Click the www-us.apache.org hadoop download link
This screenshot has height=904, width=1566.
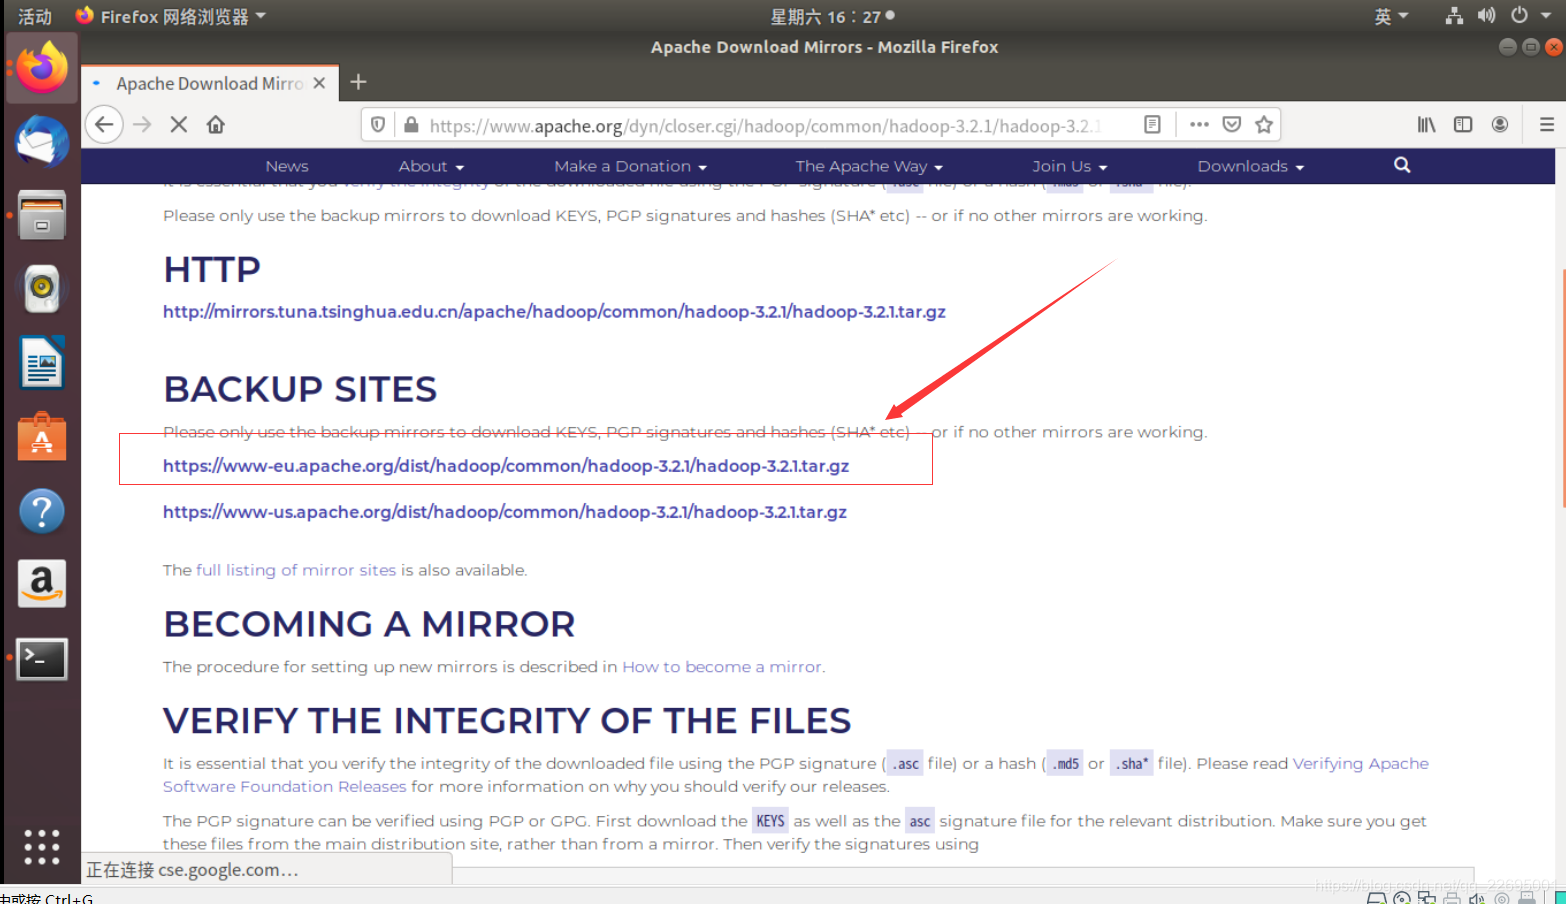click(x=505, y=511)
